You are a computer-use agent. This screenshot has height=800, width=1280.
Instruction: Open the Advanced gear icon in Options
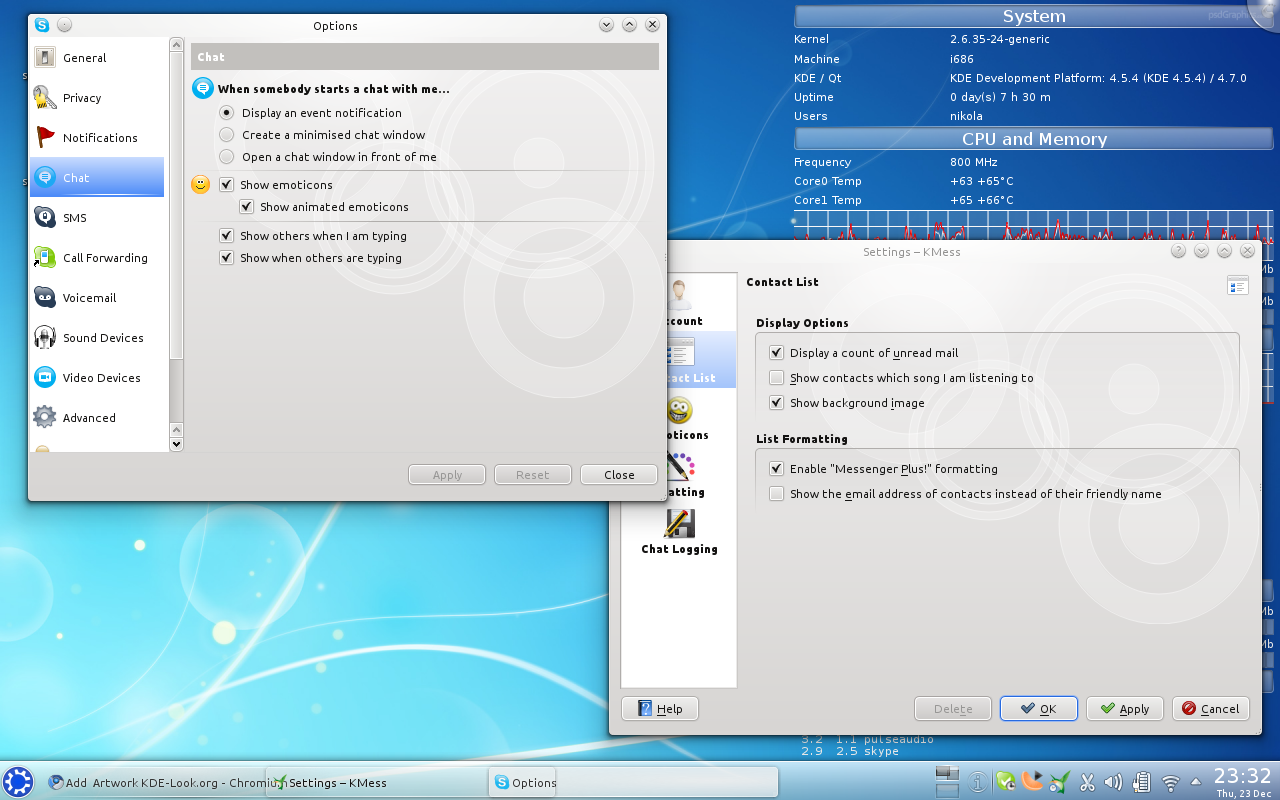point(45,417)
